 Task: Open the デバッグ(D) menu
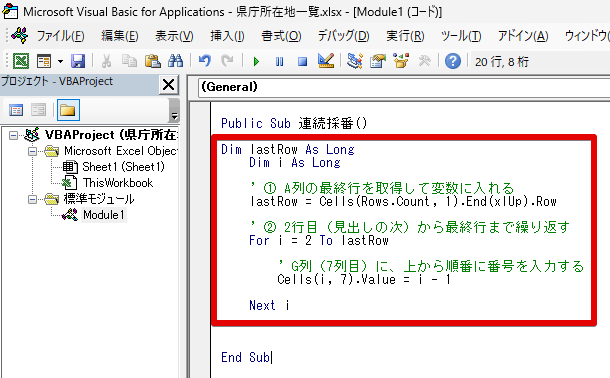coord(344,36)
